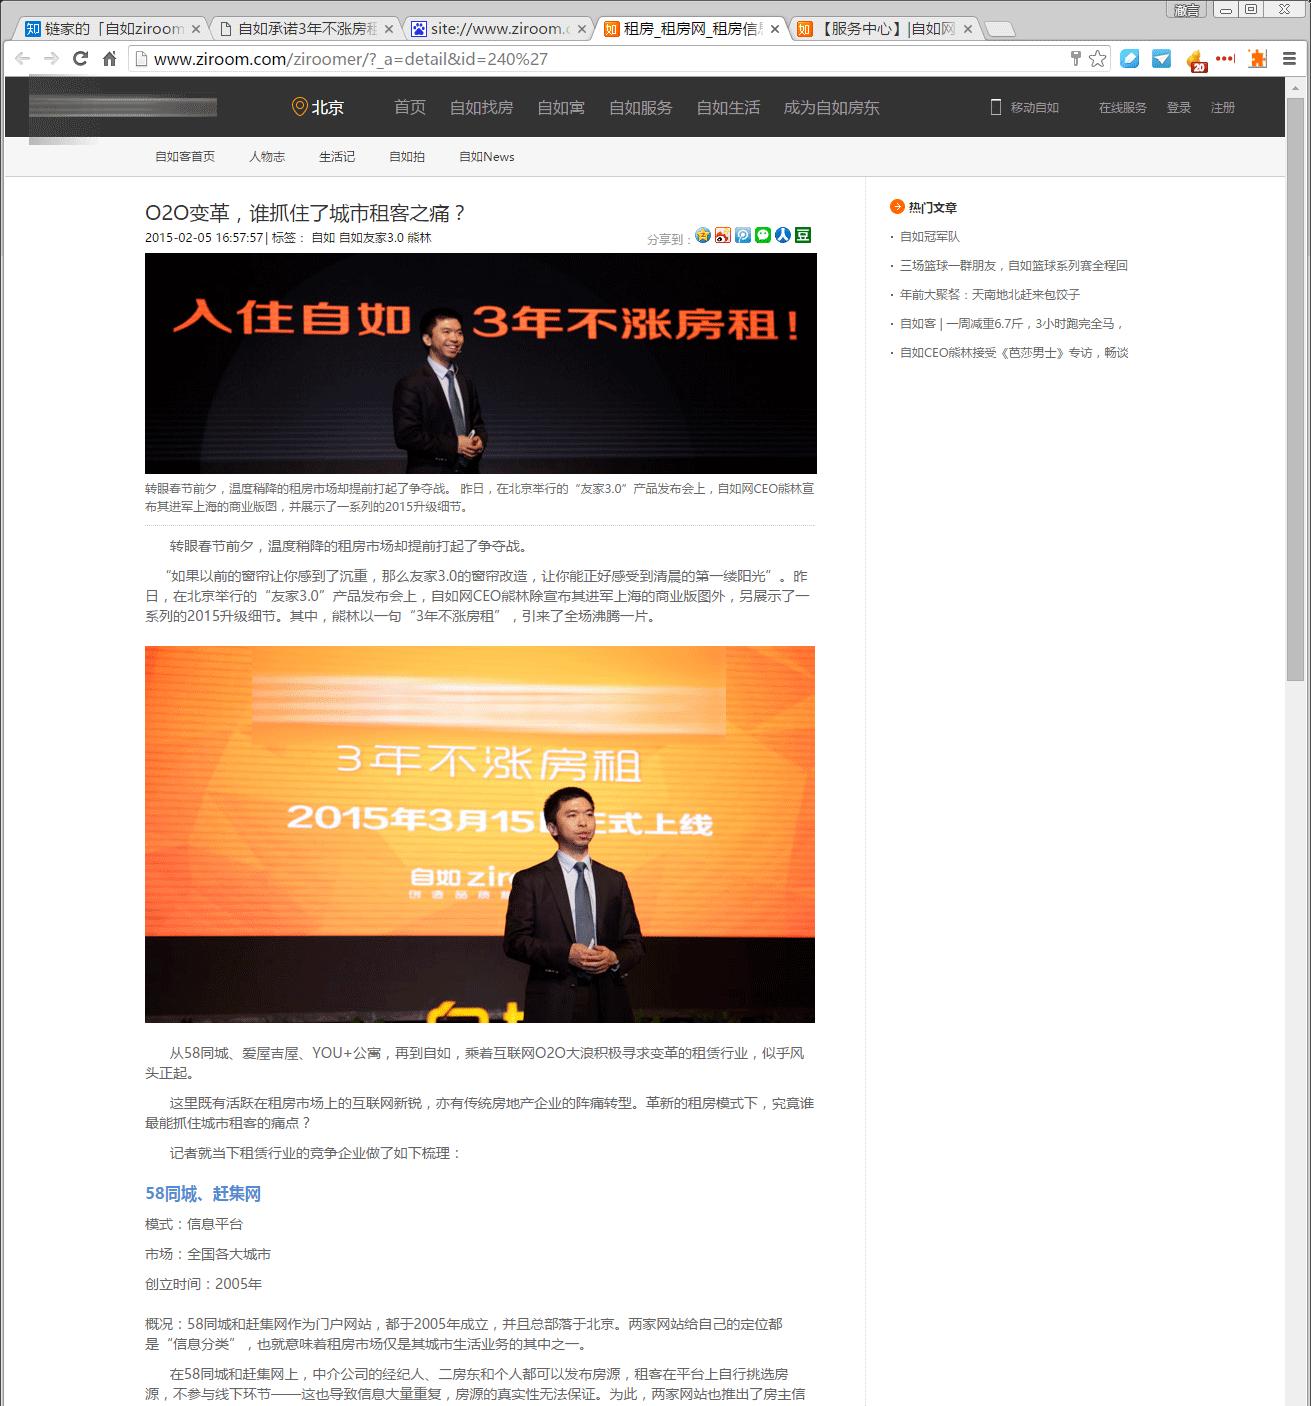Click the blurred site logo in header
Viewport: 1311px width, 1406px height.
pyautogui.click(x=122, y=107)
